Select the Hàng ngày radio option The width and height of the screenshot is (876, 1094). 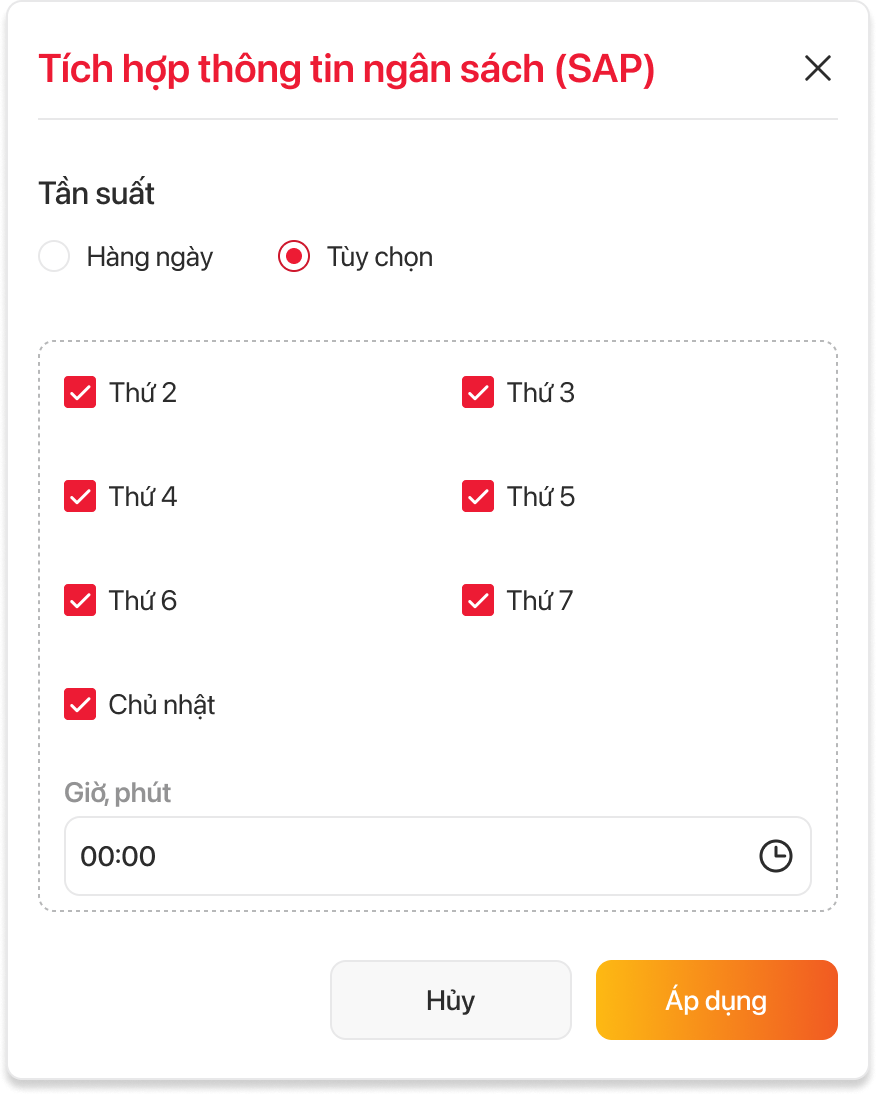54,257
